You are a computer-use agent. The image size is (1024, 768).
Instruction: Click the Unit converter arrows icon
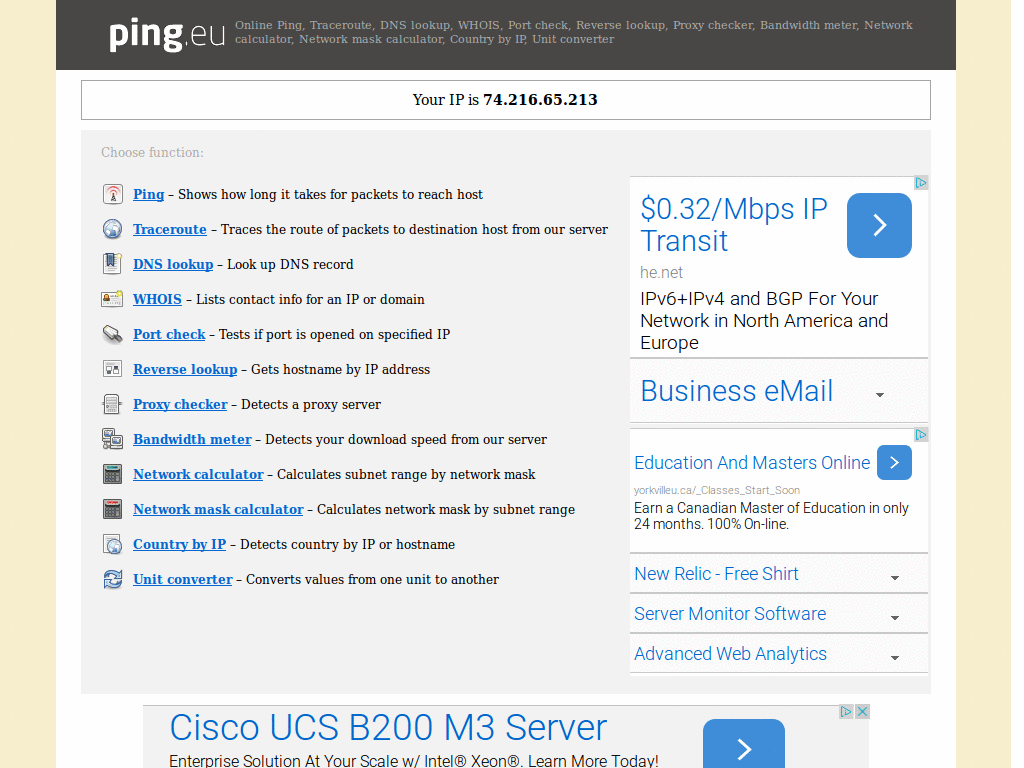(x=112, y=579)
